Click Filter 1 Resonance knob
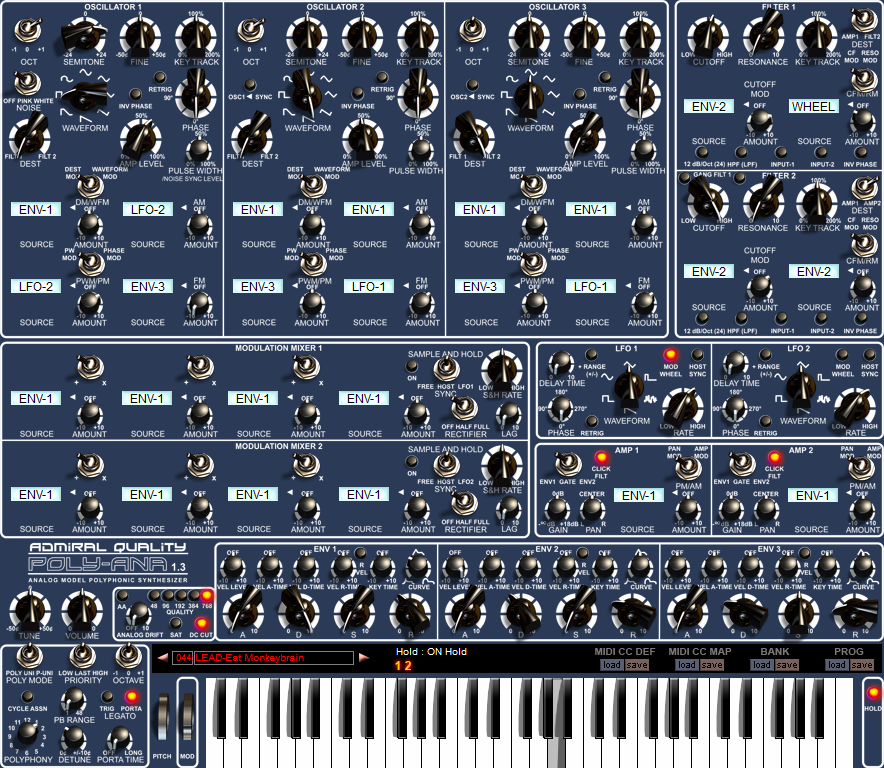 763,35
